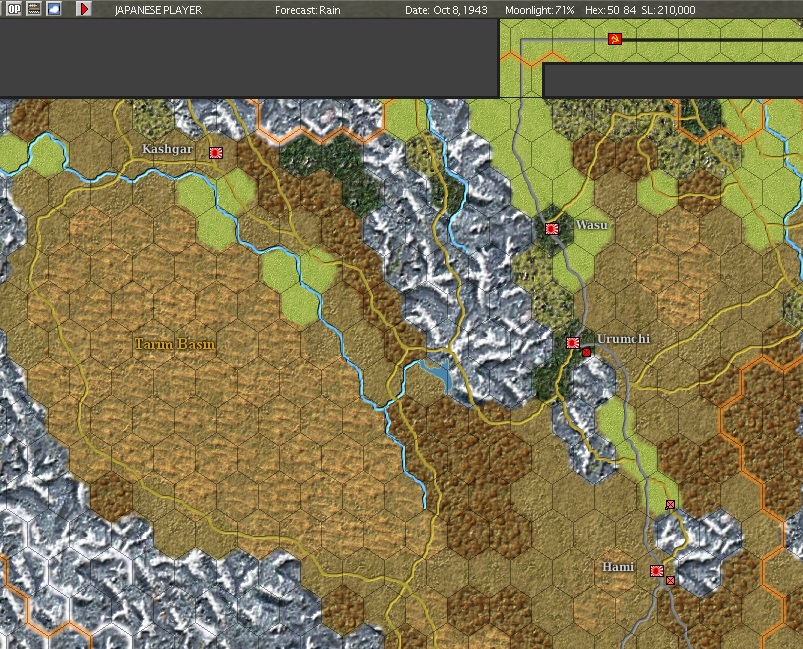This screenshot has height=649, width=803.
Task: Click the Date: Oct 8, 1943 text
Action: 446,10
